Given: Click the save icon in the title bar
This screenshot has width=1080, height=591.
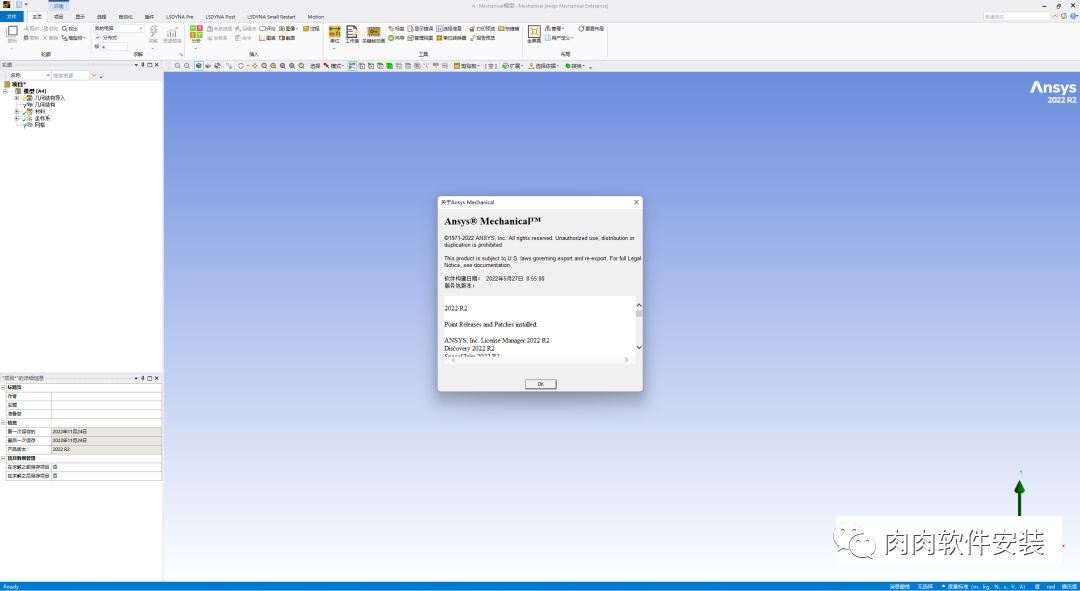Looking at the screenshot, I should pyautogui.click(x=19, y=4).
